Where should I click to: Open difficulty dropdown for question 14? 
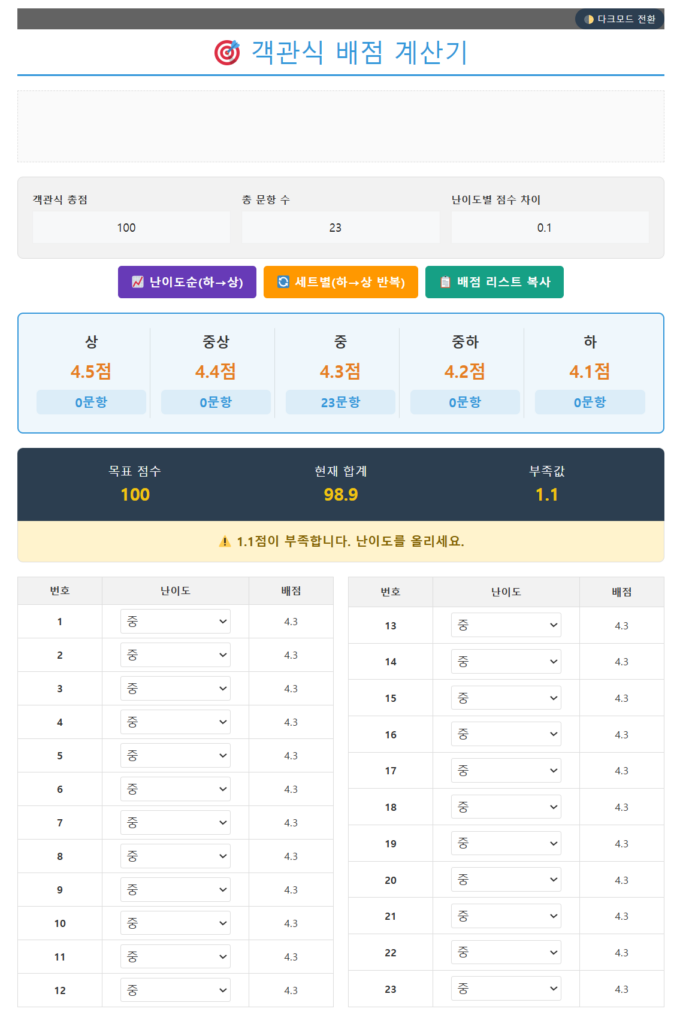pos(506,662)
